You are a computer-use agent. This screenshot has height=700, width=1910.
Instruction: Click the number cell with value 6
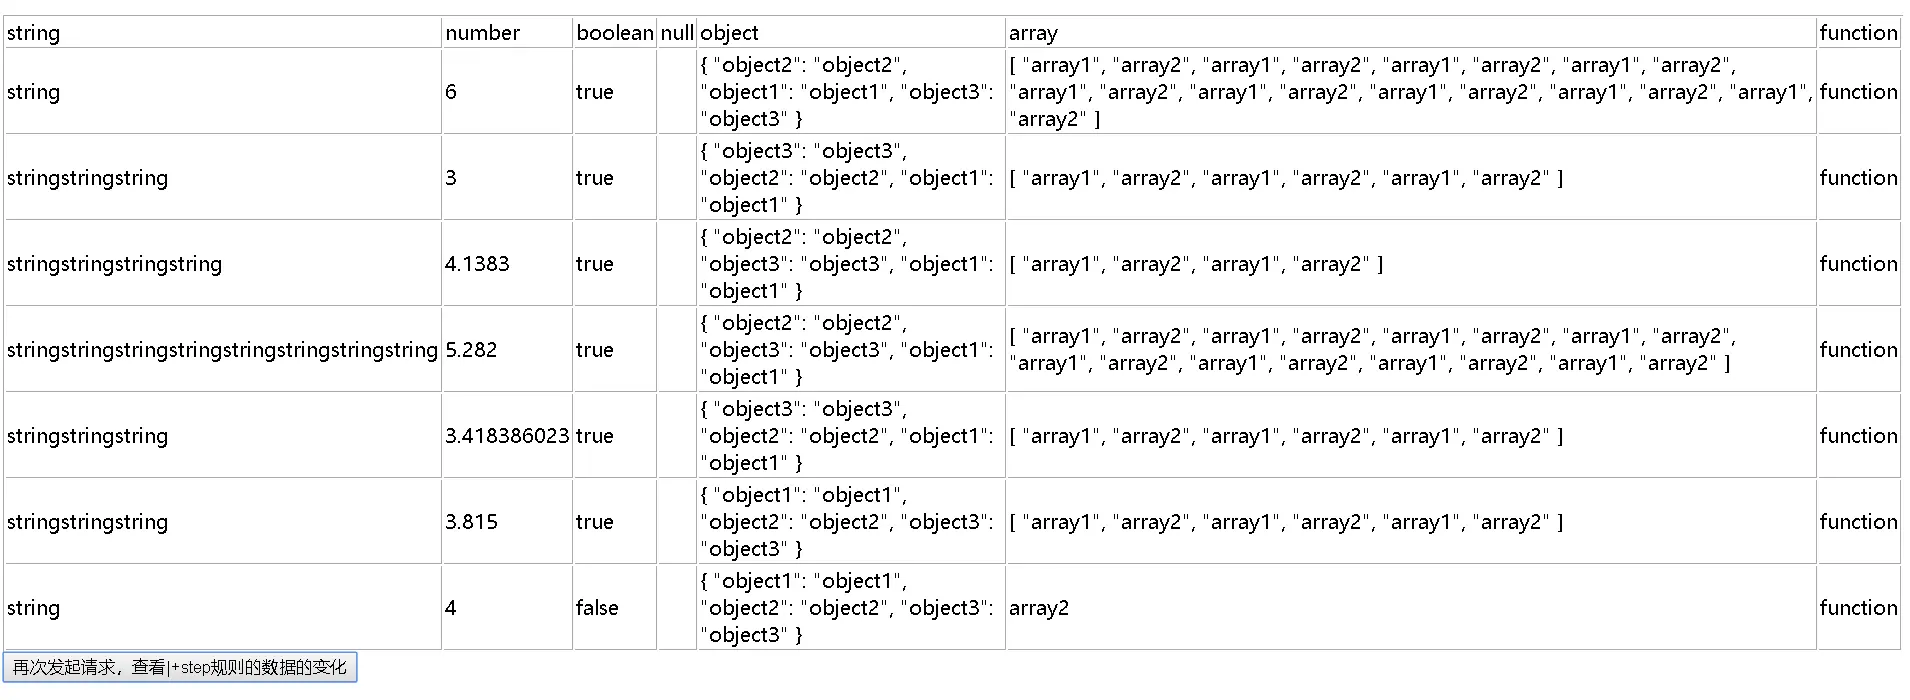coord(507,92)
